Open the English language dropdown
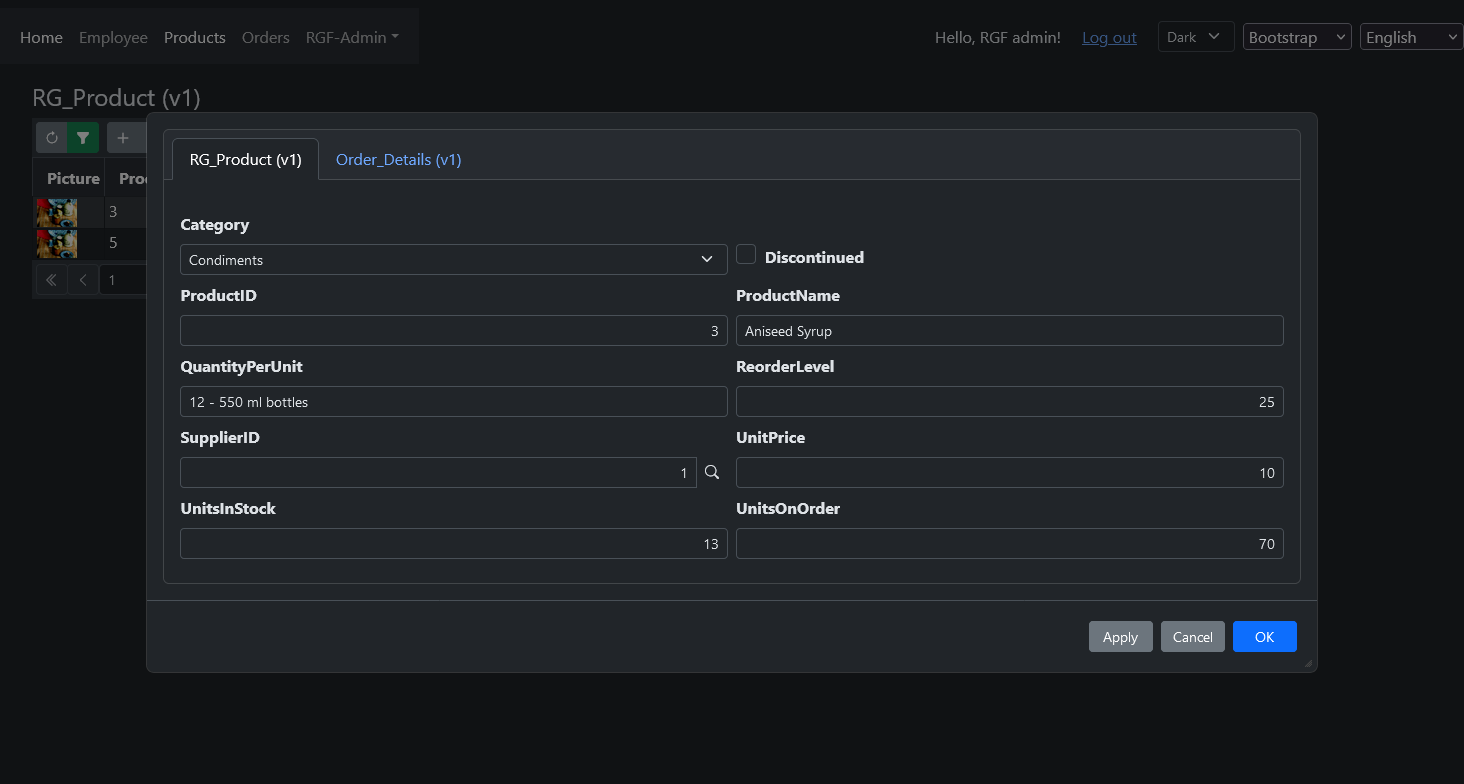This screenshot has width=1464, height=784. 1411,37
